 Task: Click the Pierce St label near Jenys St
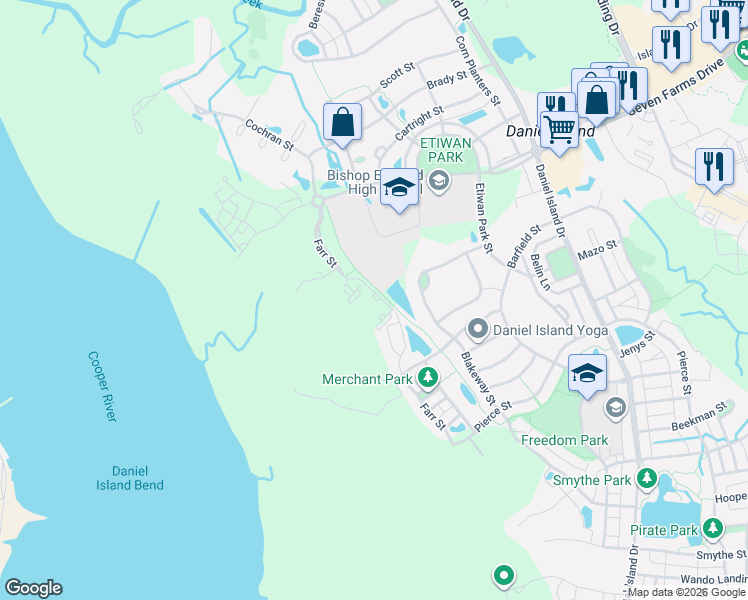[684, 373]
